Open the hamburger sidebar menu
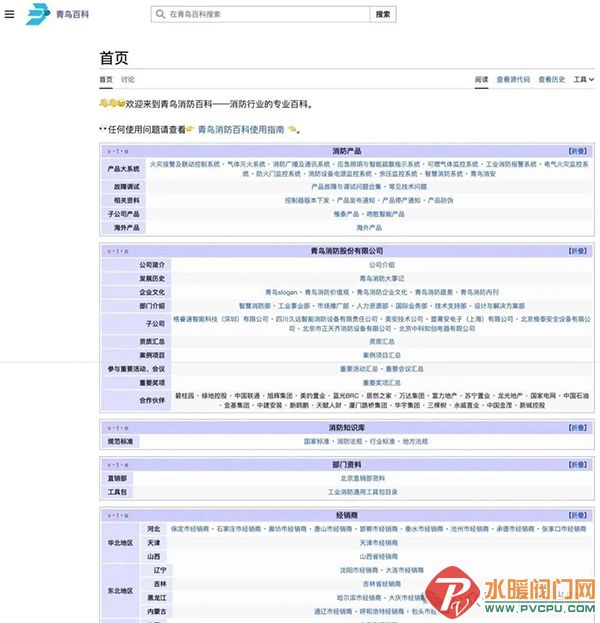The height and width of the screenshot is (623, 600). [10, 15]
